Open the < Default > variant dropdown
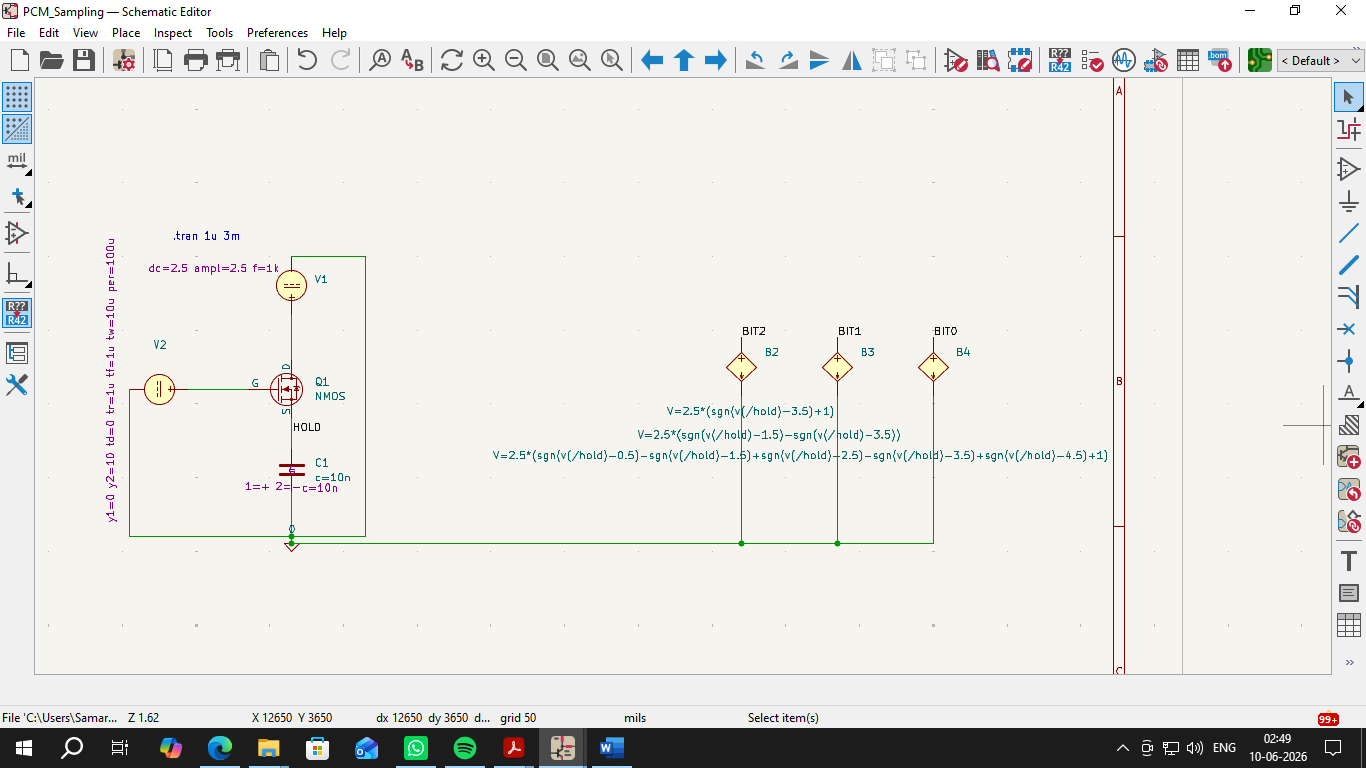Image resolution: width=1366 pixels, height=768 pixels. point(1320,60)
